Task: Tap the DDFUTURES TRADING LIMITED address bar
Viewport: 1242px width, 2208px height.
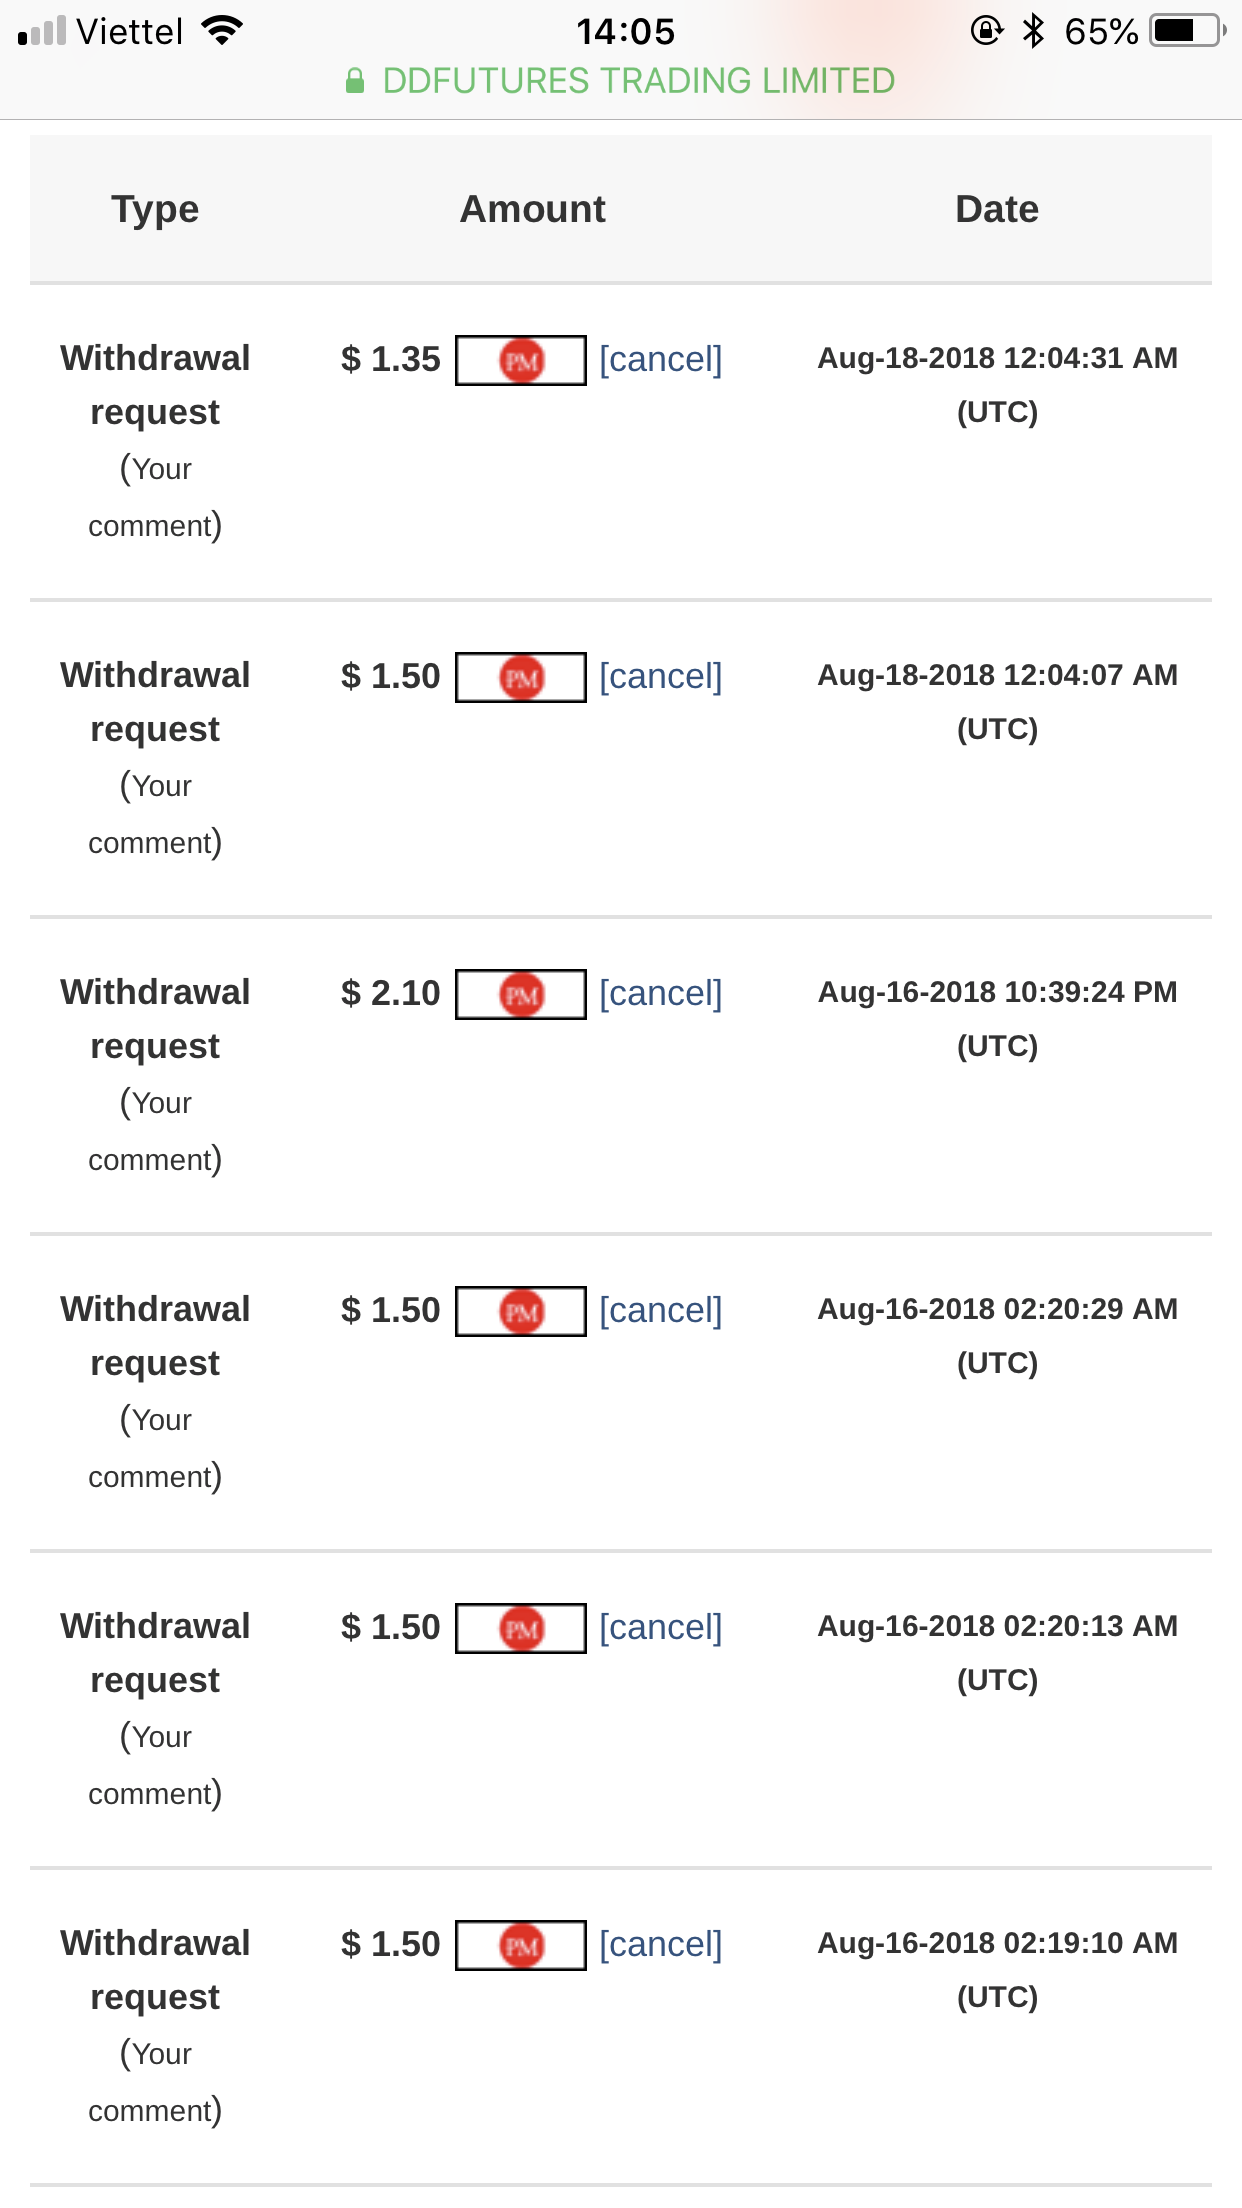Action: click(638, 81)
